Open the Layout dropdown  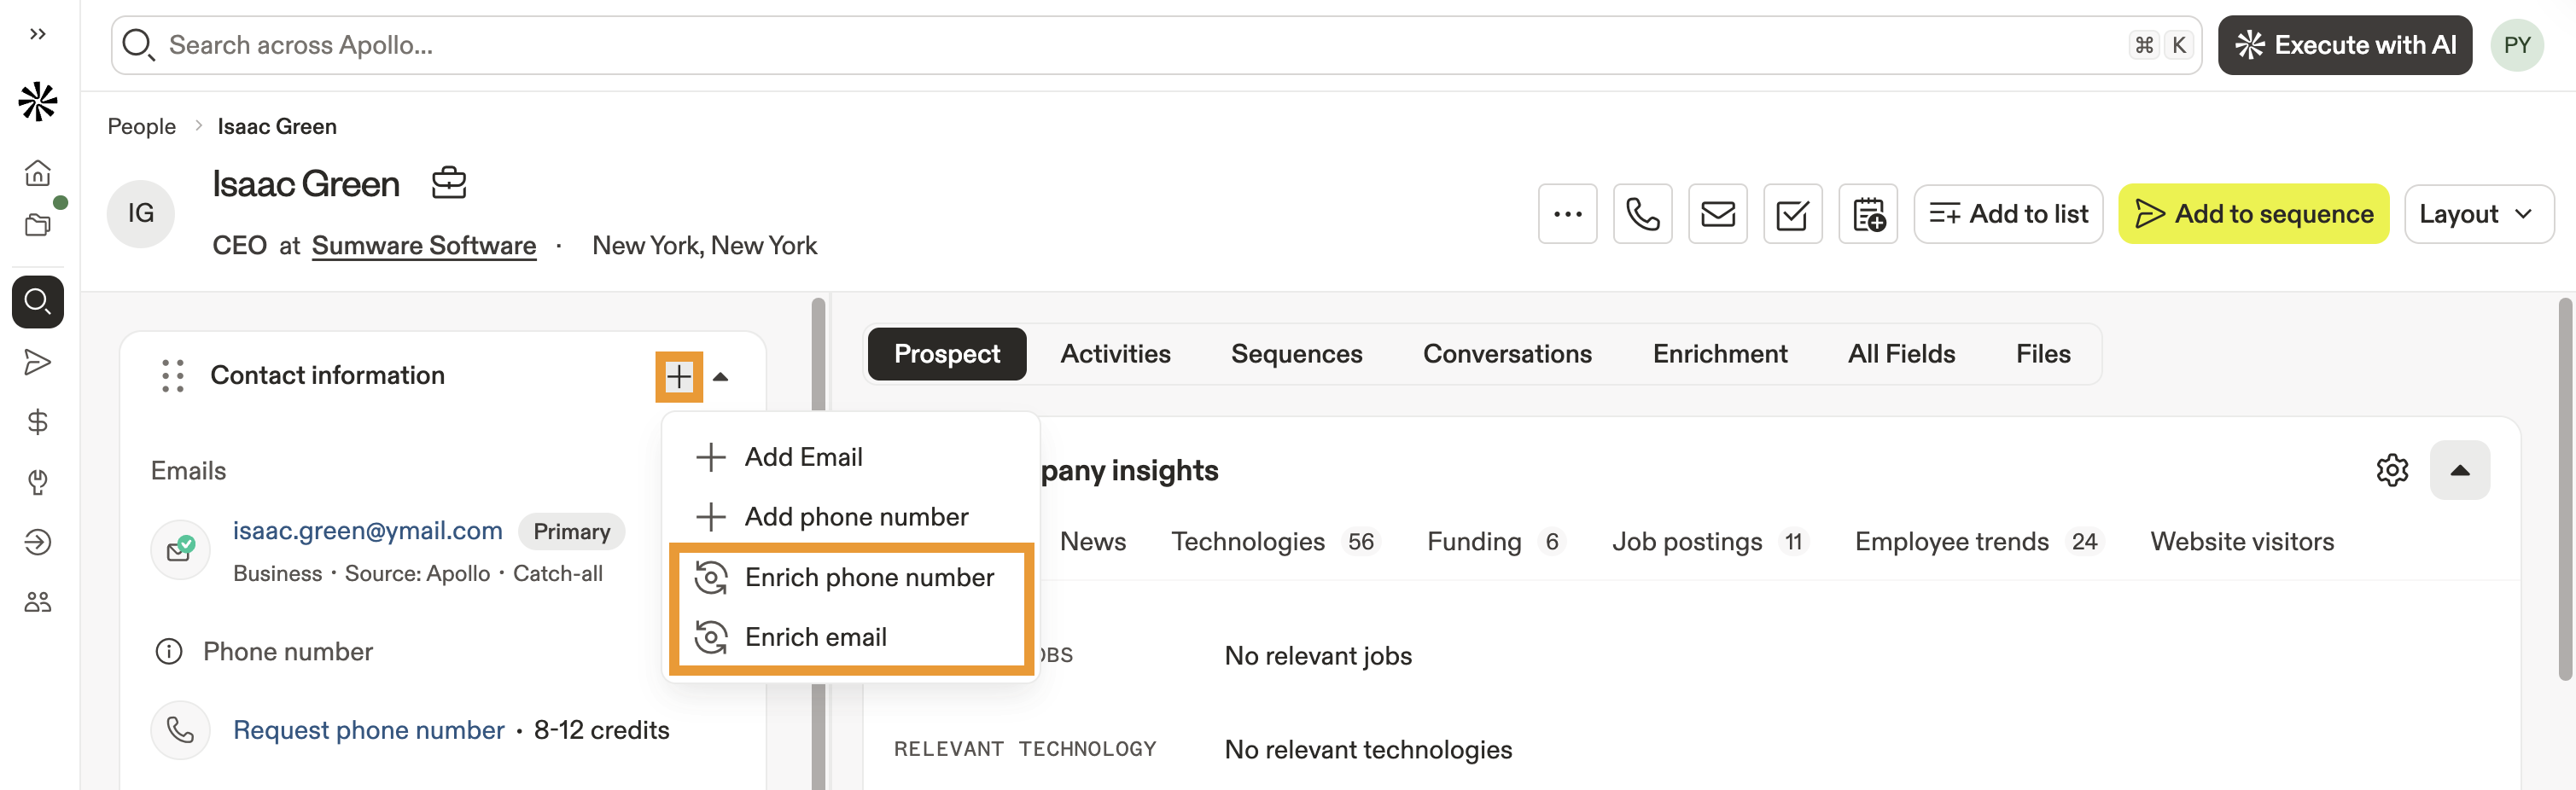point(2478,214)
